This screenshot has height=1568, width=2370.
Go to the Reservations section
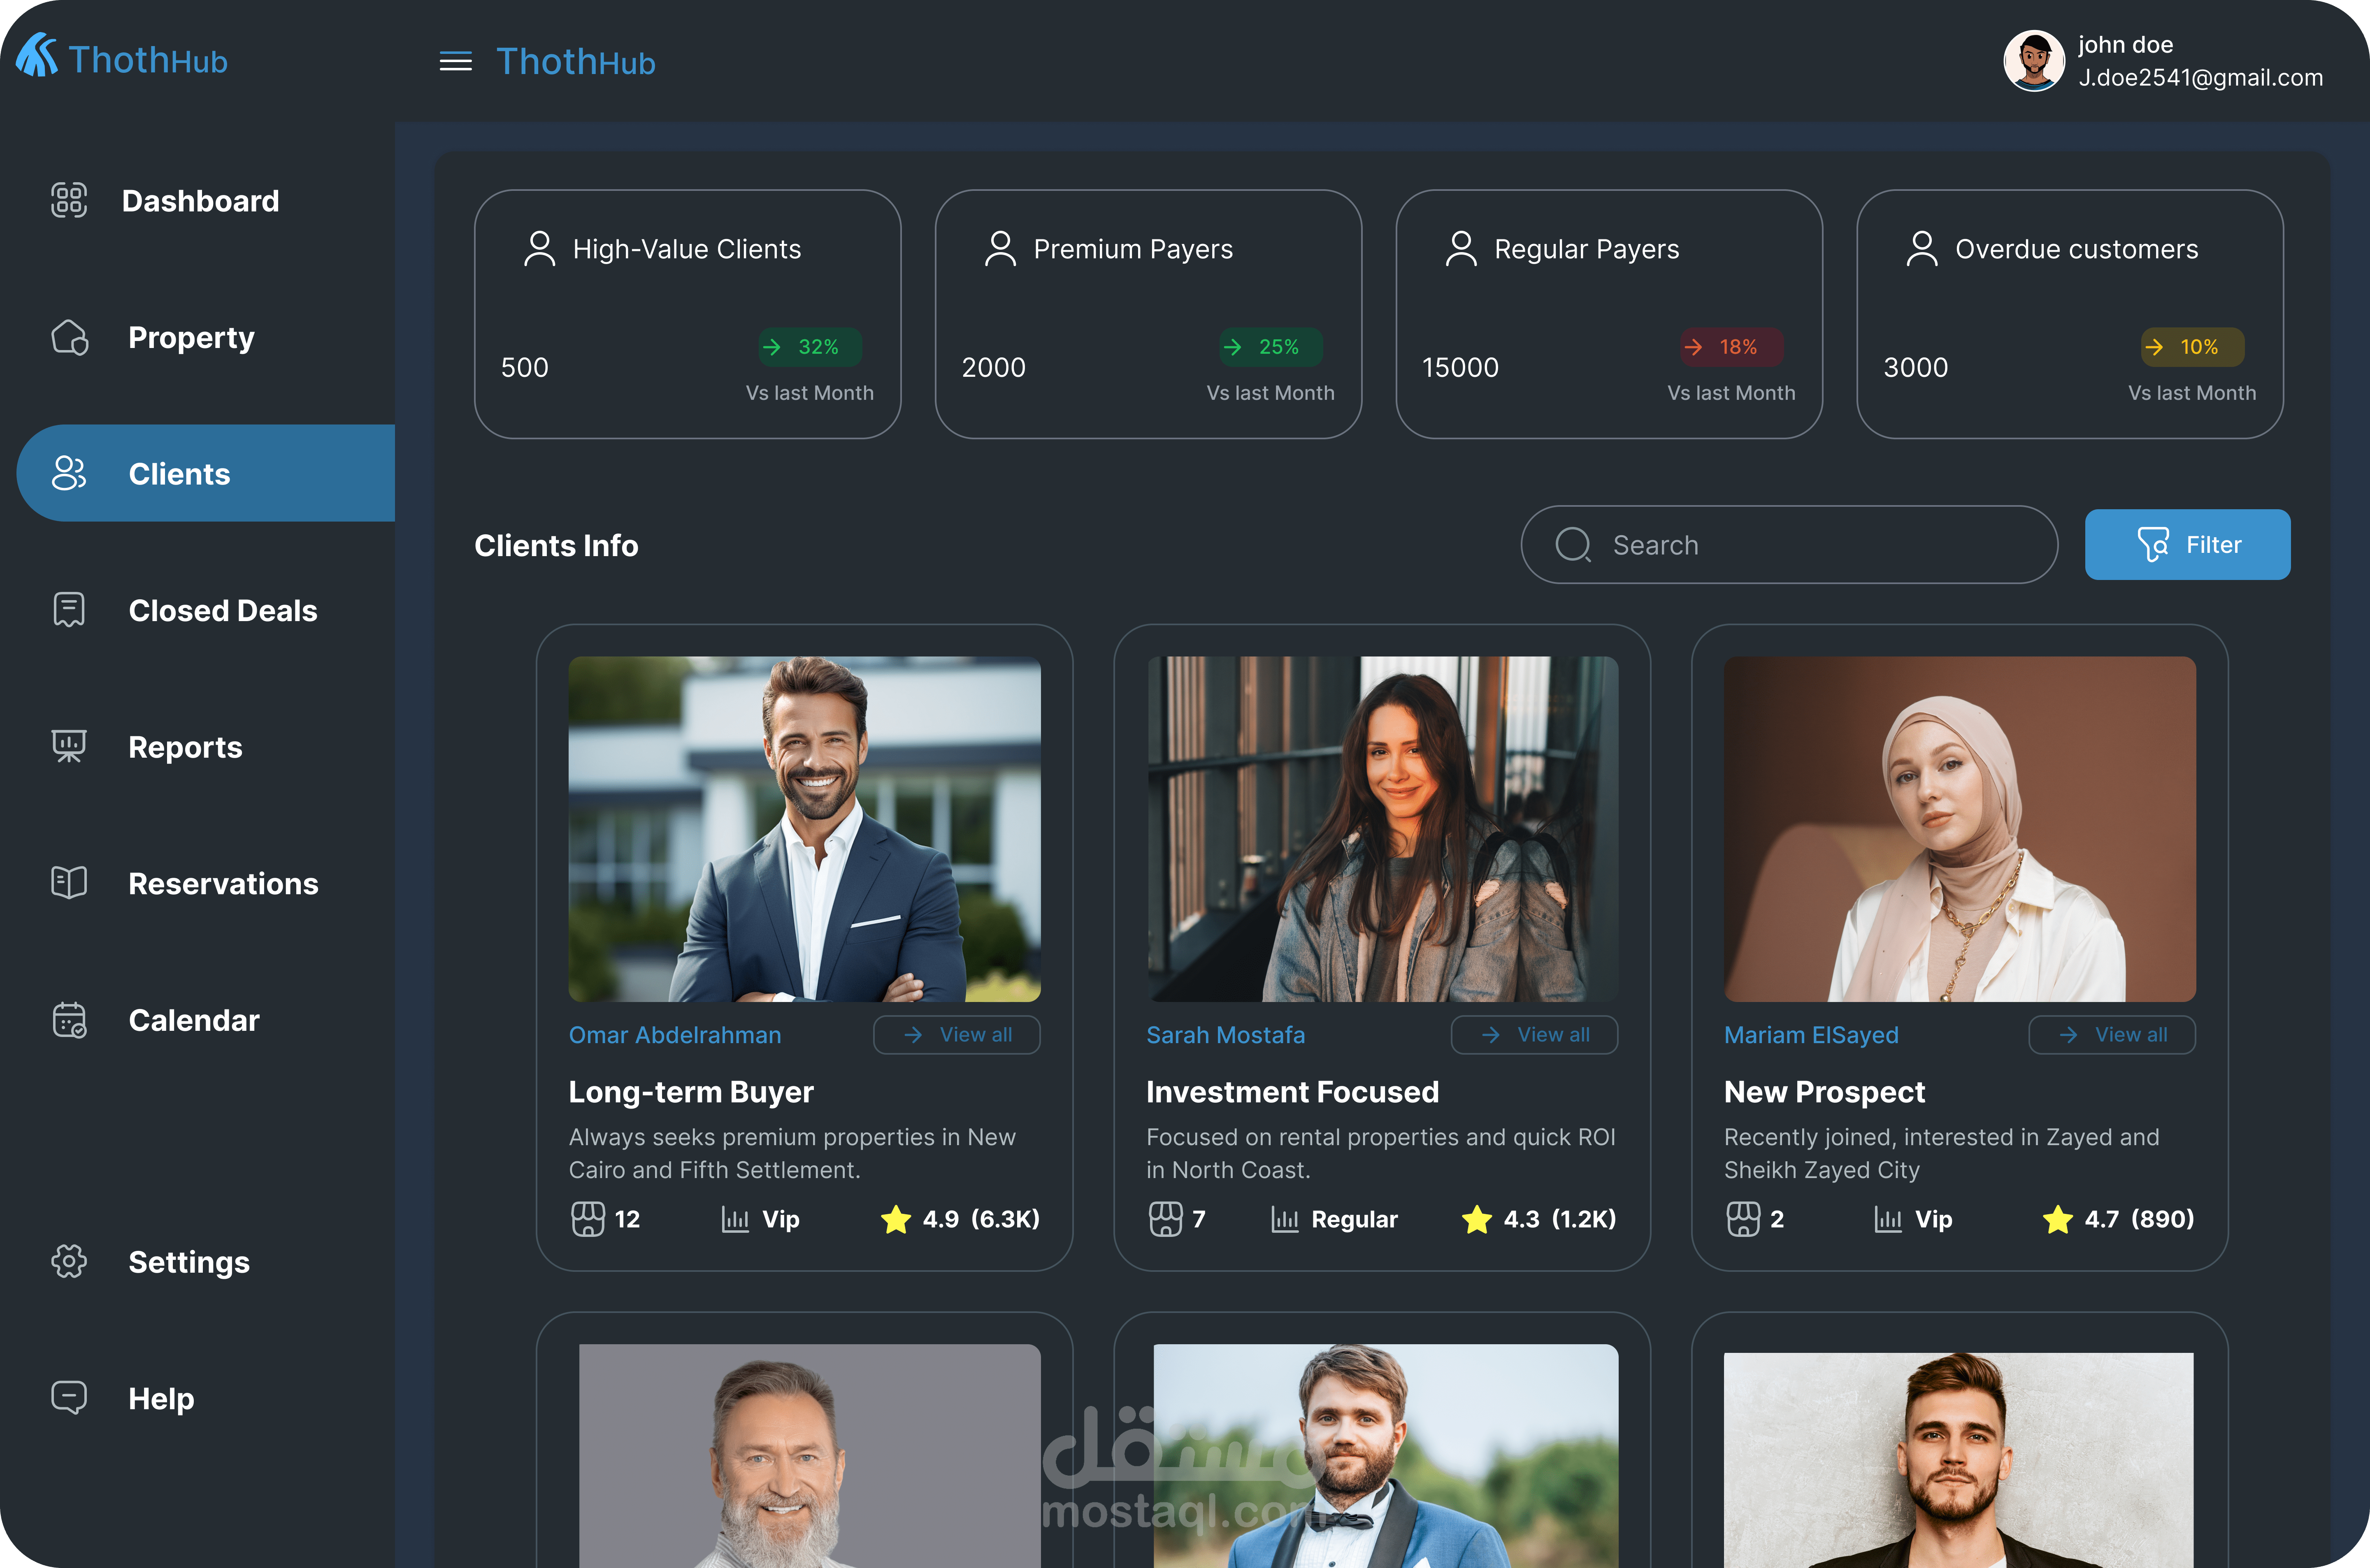coord(222,884)
